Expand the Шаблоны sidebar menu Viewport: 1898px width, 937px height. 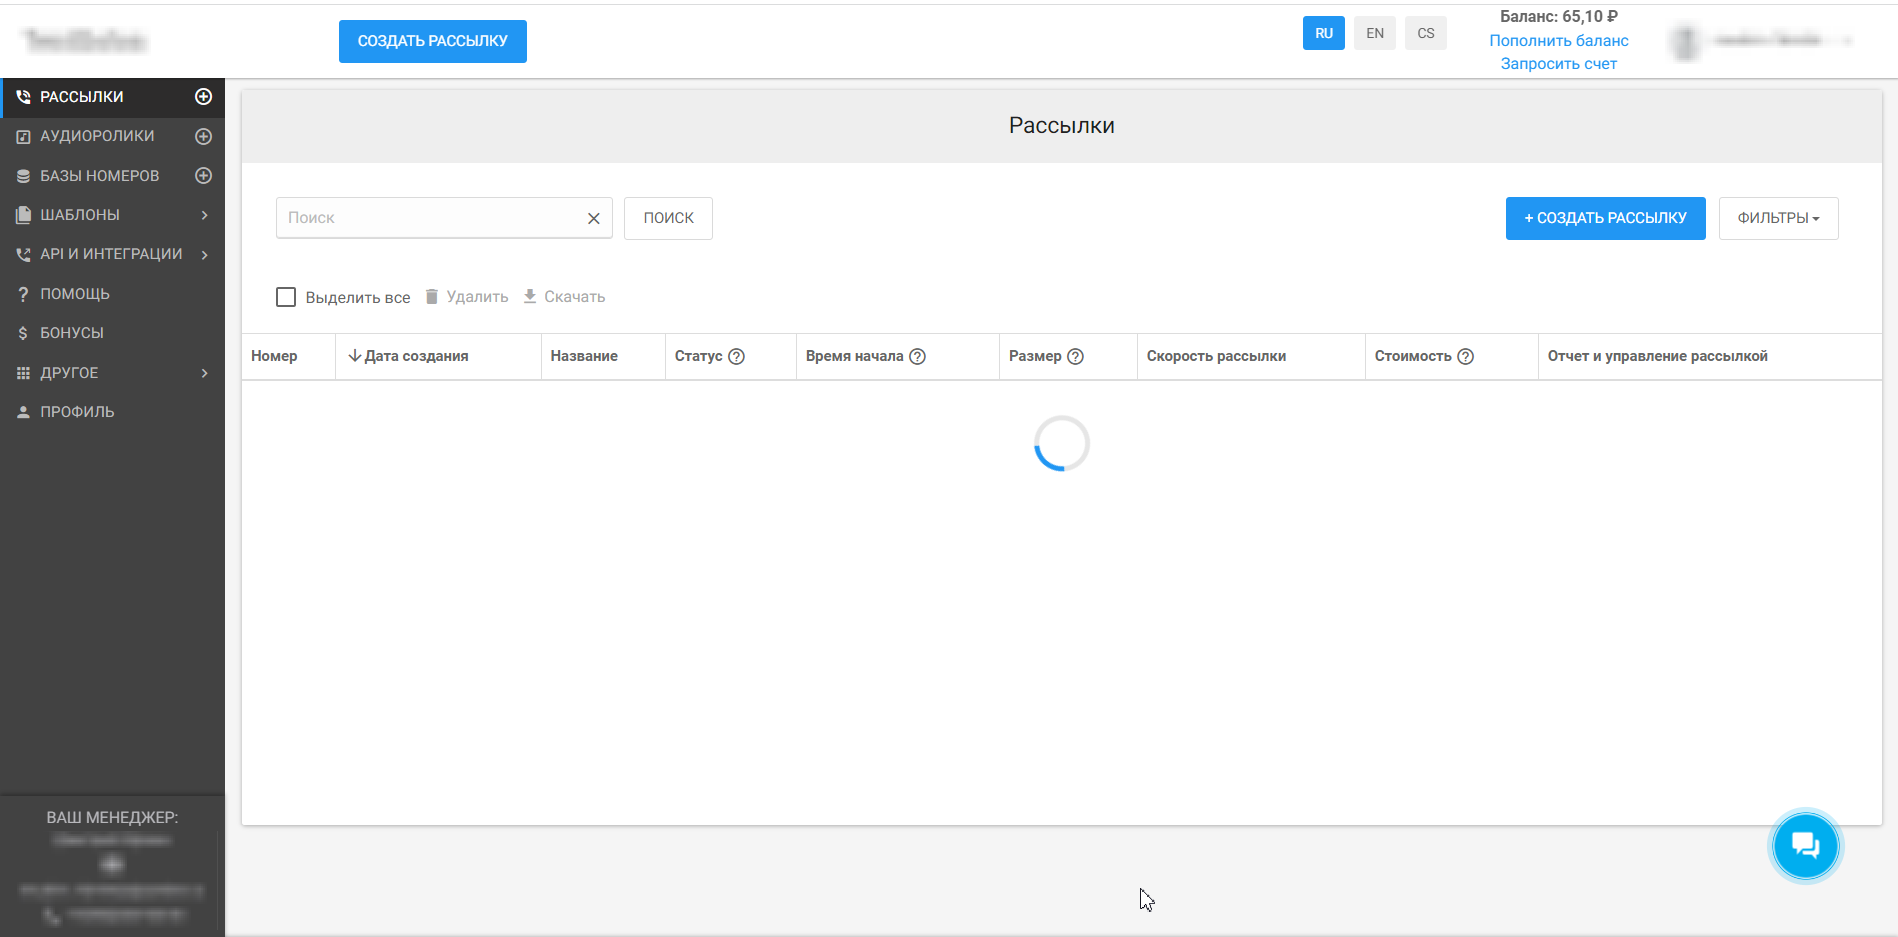click(111, 215)
